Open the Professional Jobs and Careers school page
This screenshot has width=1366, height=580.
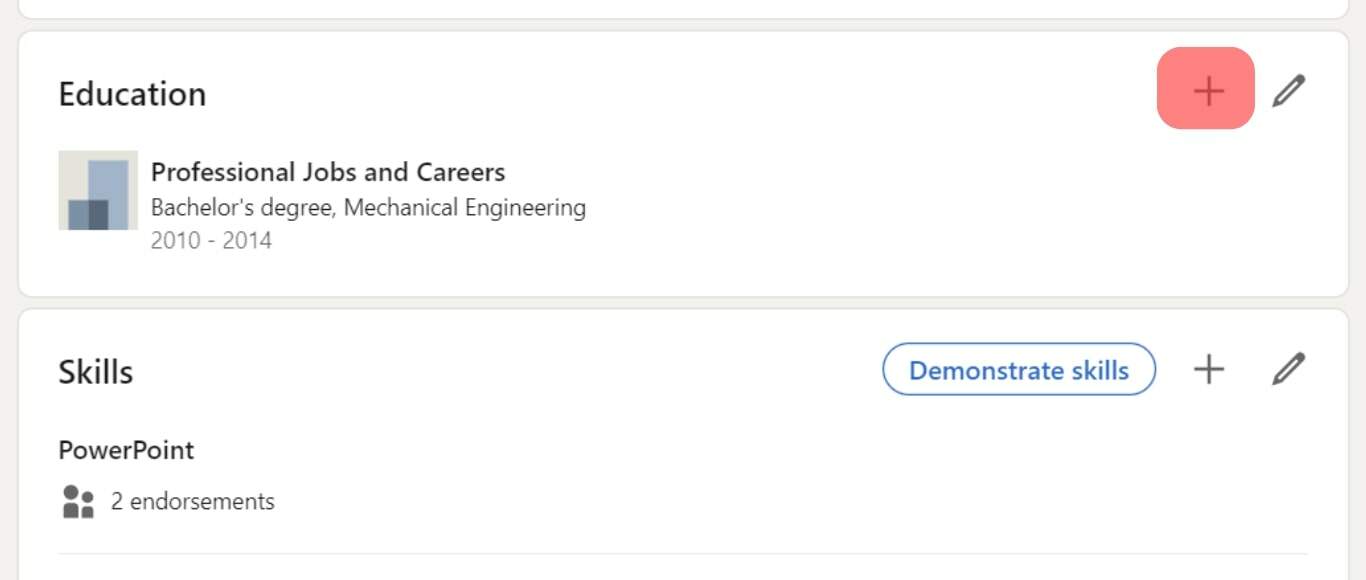point(328,171)
